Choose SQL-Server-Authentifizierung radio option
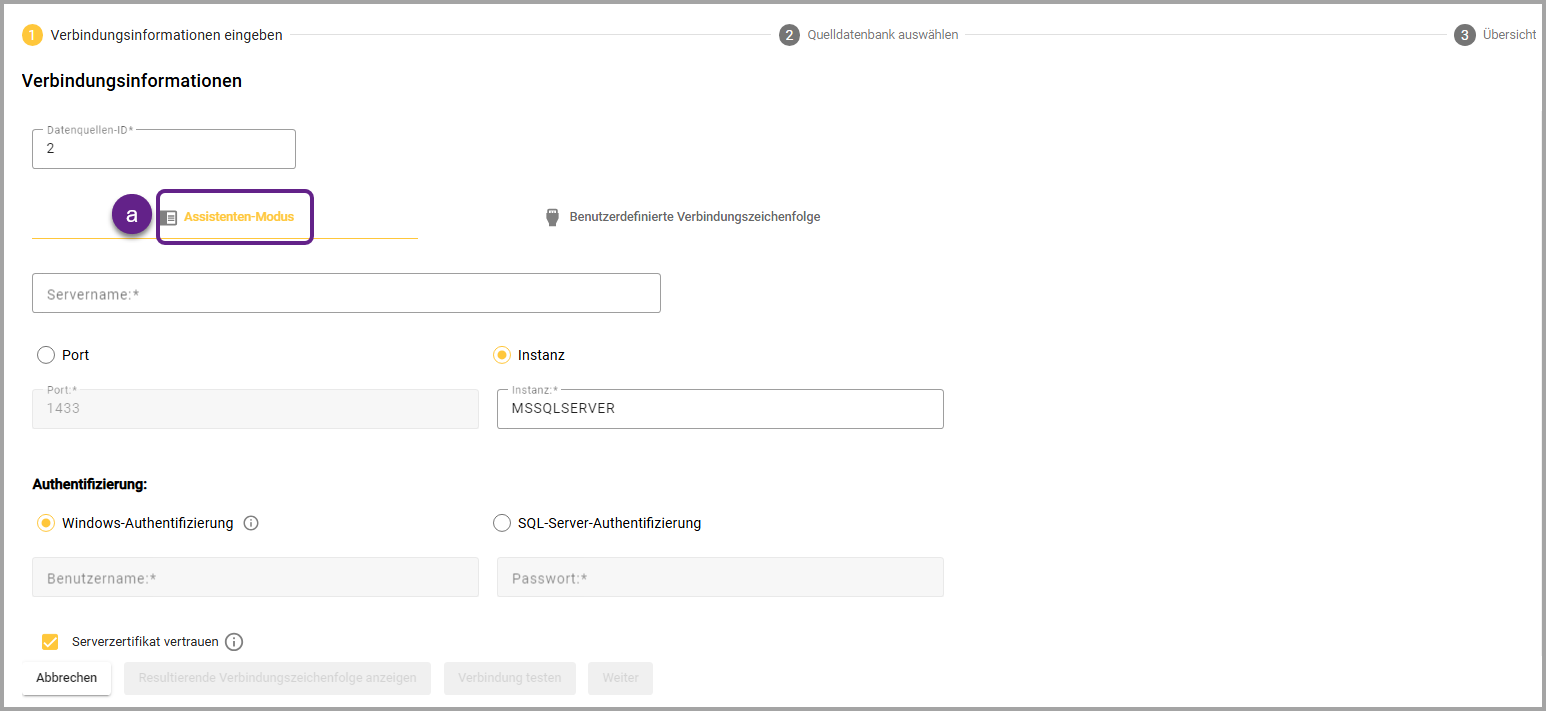The height and width of the screenshot is (711, 1546). 502,523
